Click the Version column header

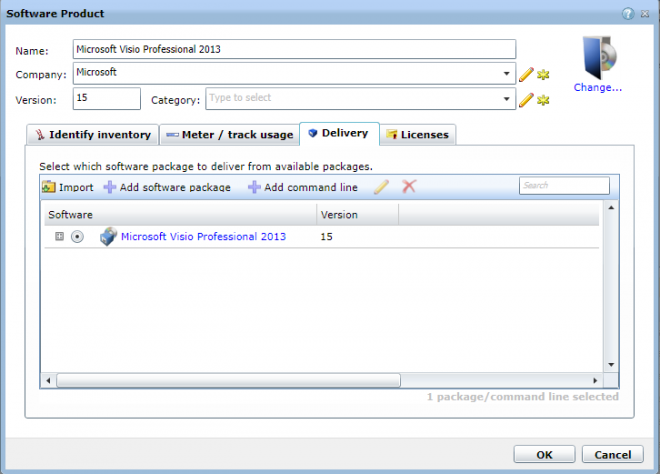357,215
